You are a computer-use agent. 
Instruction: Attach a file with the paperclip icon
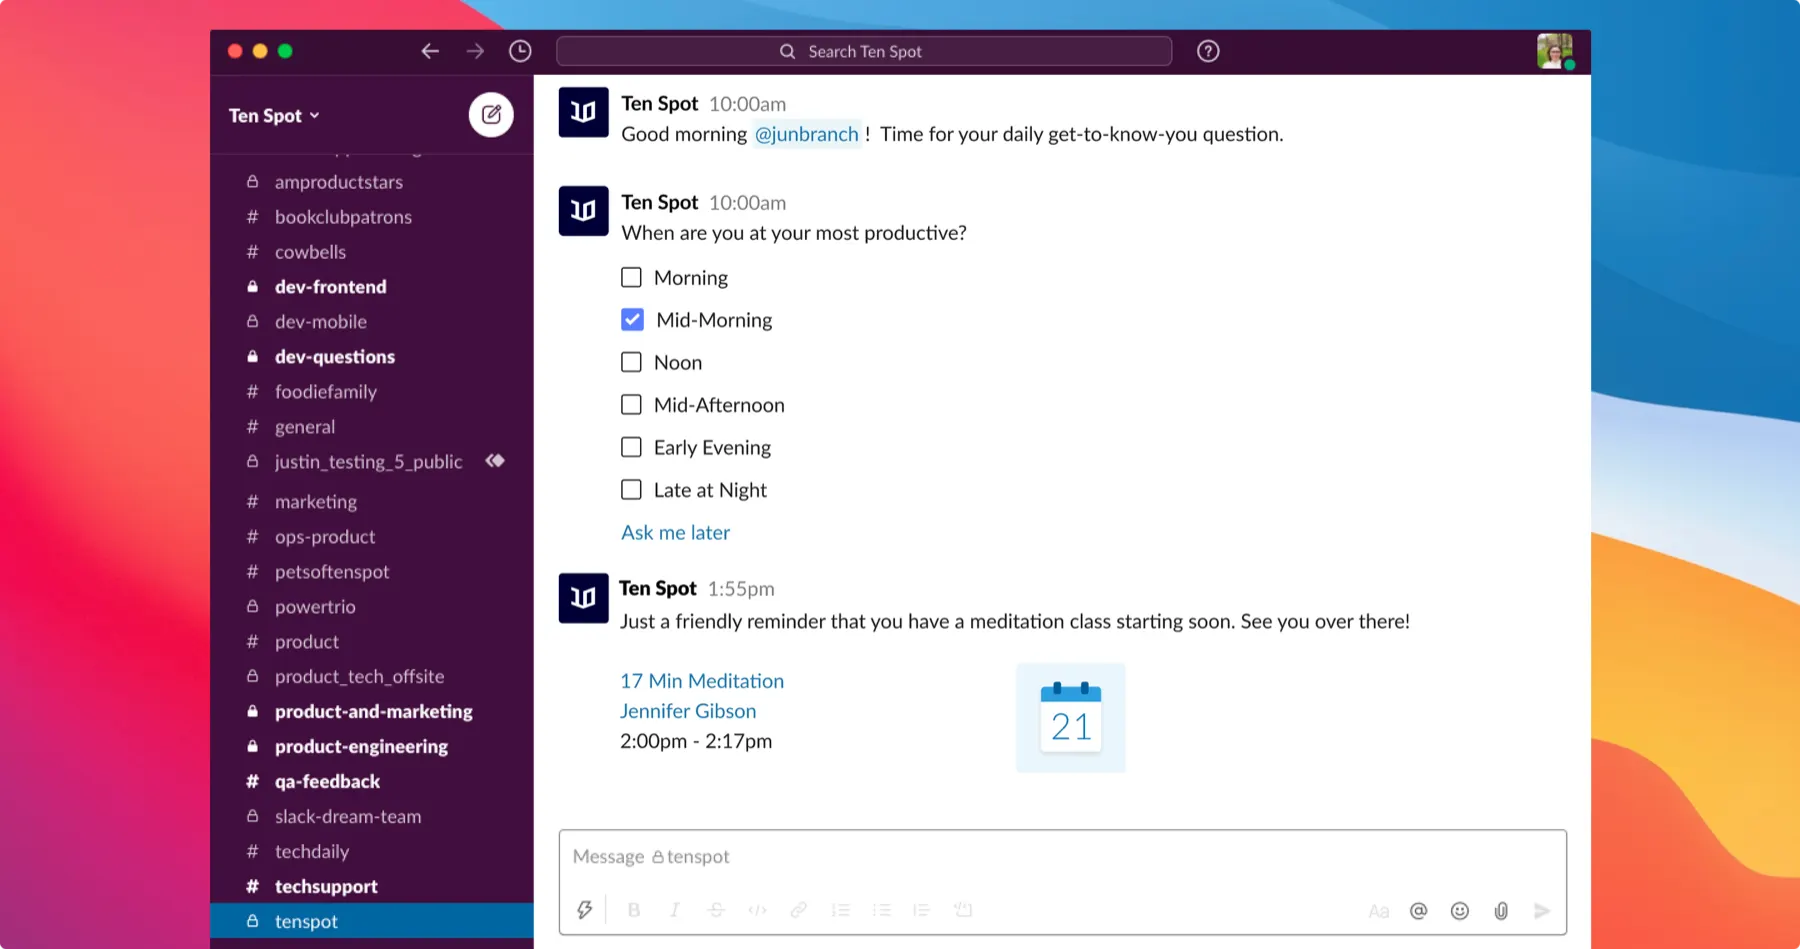pyautogui.click(x=1501, y=911)
